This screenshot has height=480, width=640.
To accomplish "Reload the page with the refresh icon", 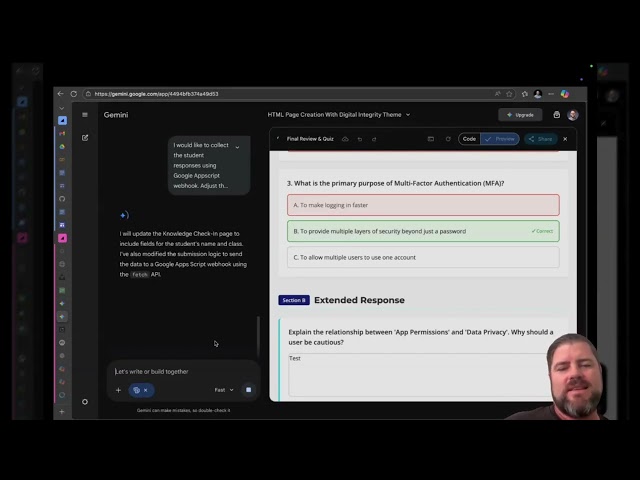I will 73,94.
